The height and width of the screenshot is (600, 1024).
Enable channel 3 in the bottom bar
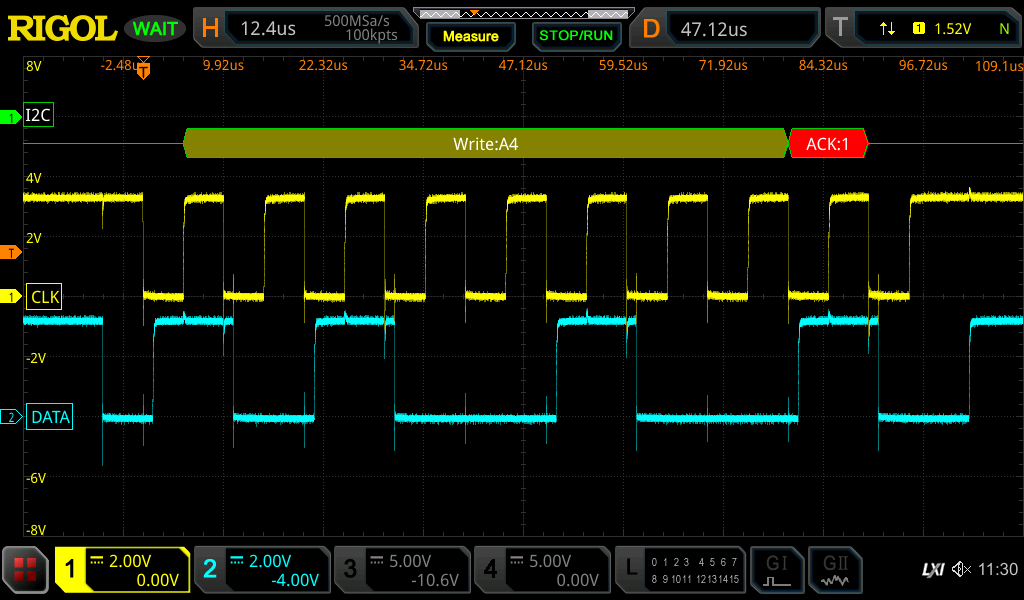pyautogui.click(x=401, y=570)
